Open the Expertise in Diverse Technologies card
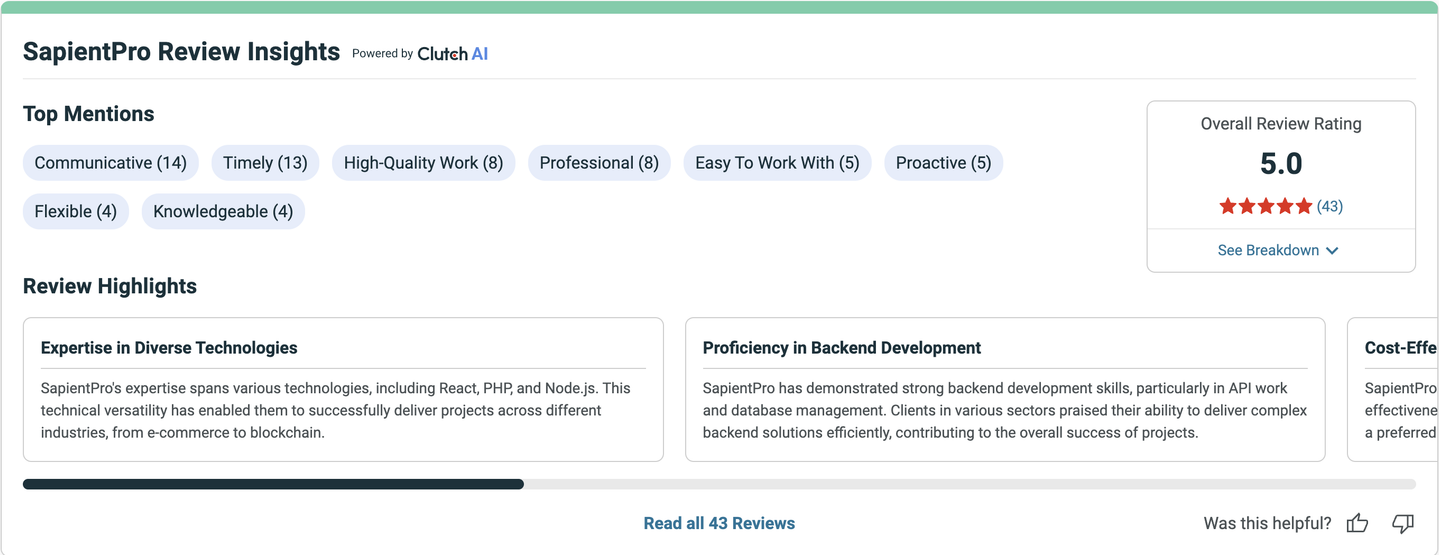 (x=343, y=389)
